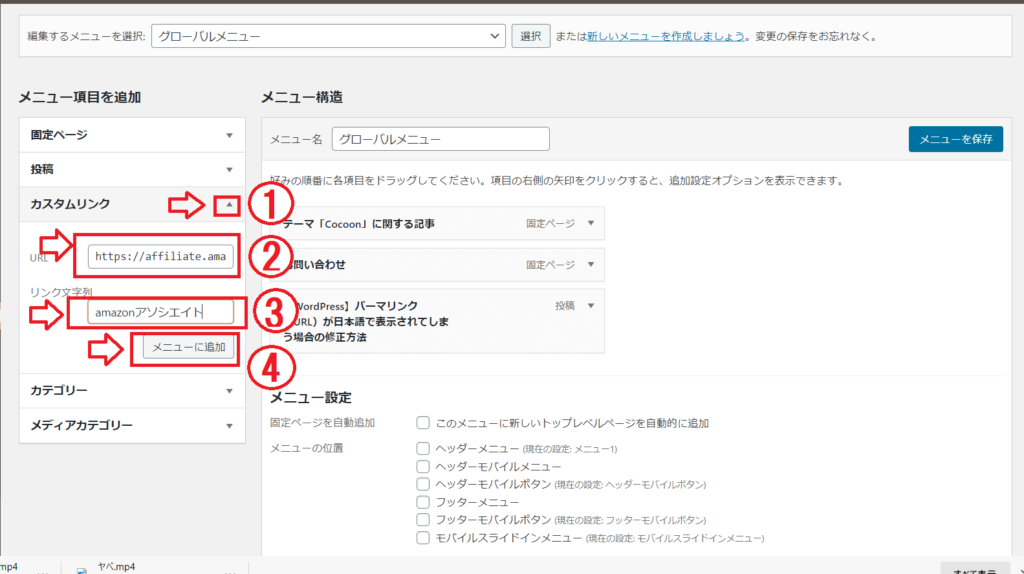Click the URL input field

(161, 256)
